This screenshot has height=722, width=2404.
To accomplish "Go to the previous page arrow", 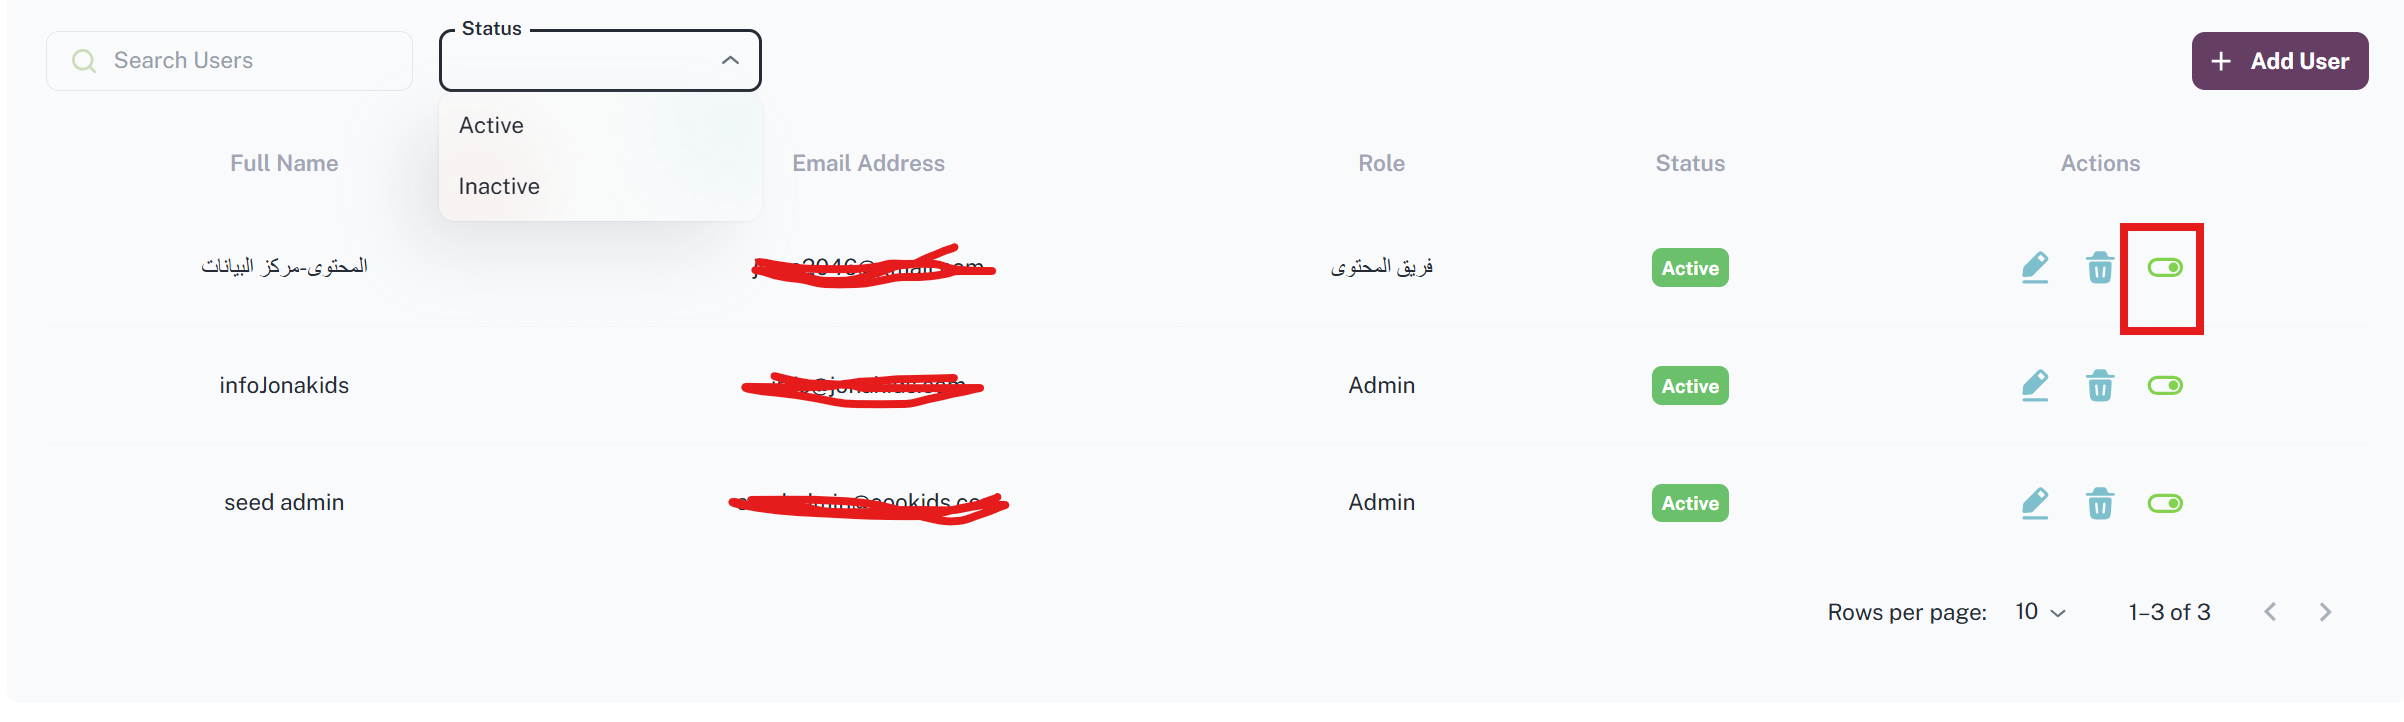I will point(2270,612).
